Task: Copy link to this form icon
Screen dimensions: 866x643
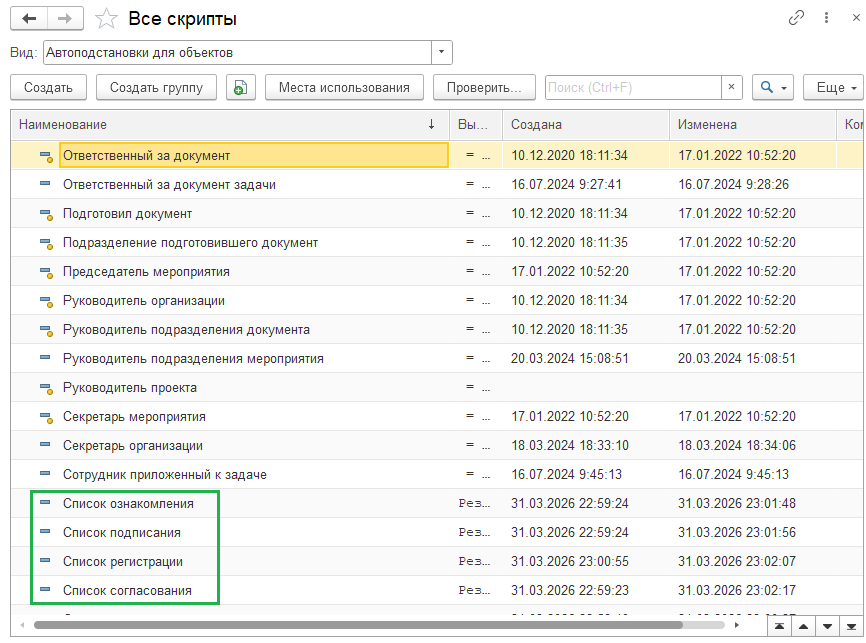Action: click(x=797, y=18)
